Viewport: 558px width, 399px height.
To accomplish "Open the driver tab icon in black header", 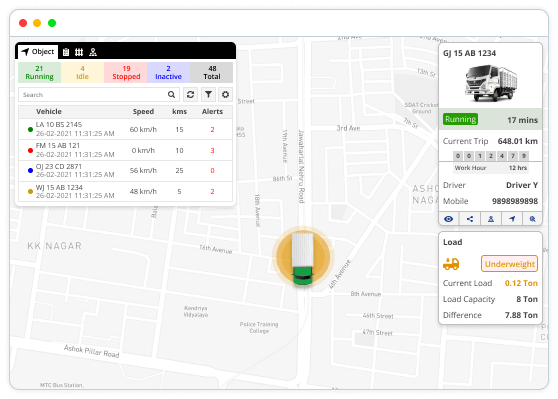I will (93, 52).
